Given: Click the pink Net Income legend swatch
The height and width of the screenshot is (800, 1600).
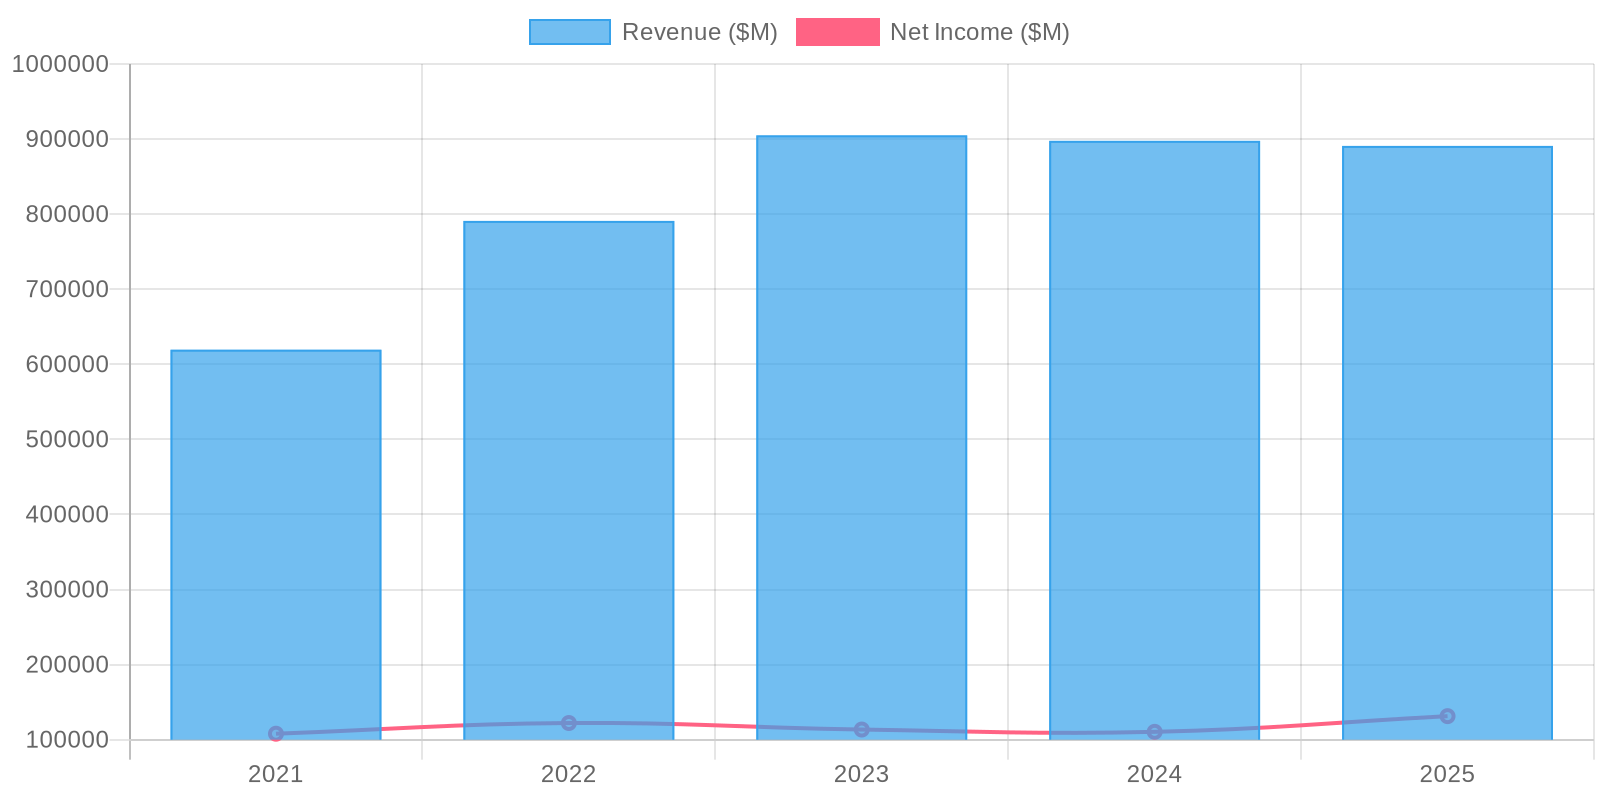Looking at the screenshot, I should 837,32.
